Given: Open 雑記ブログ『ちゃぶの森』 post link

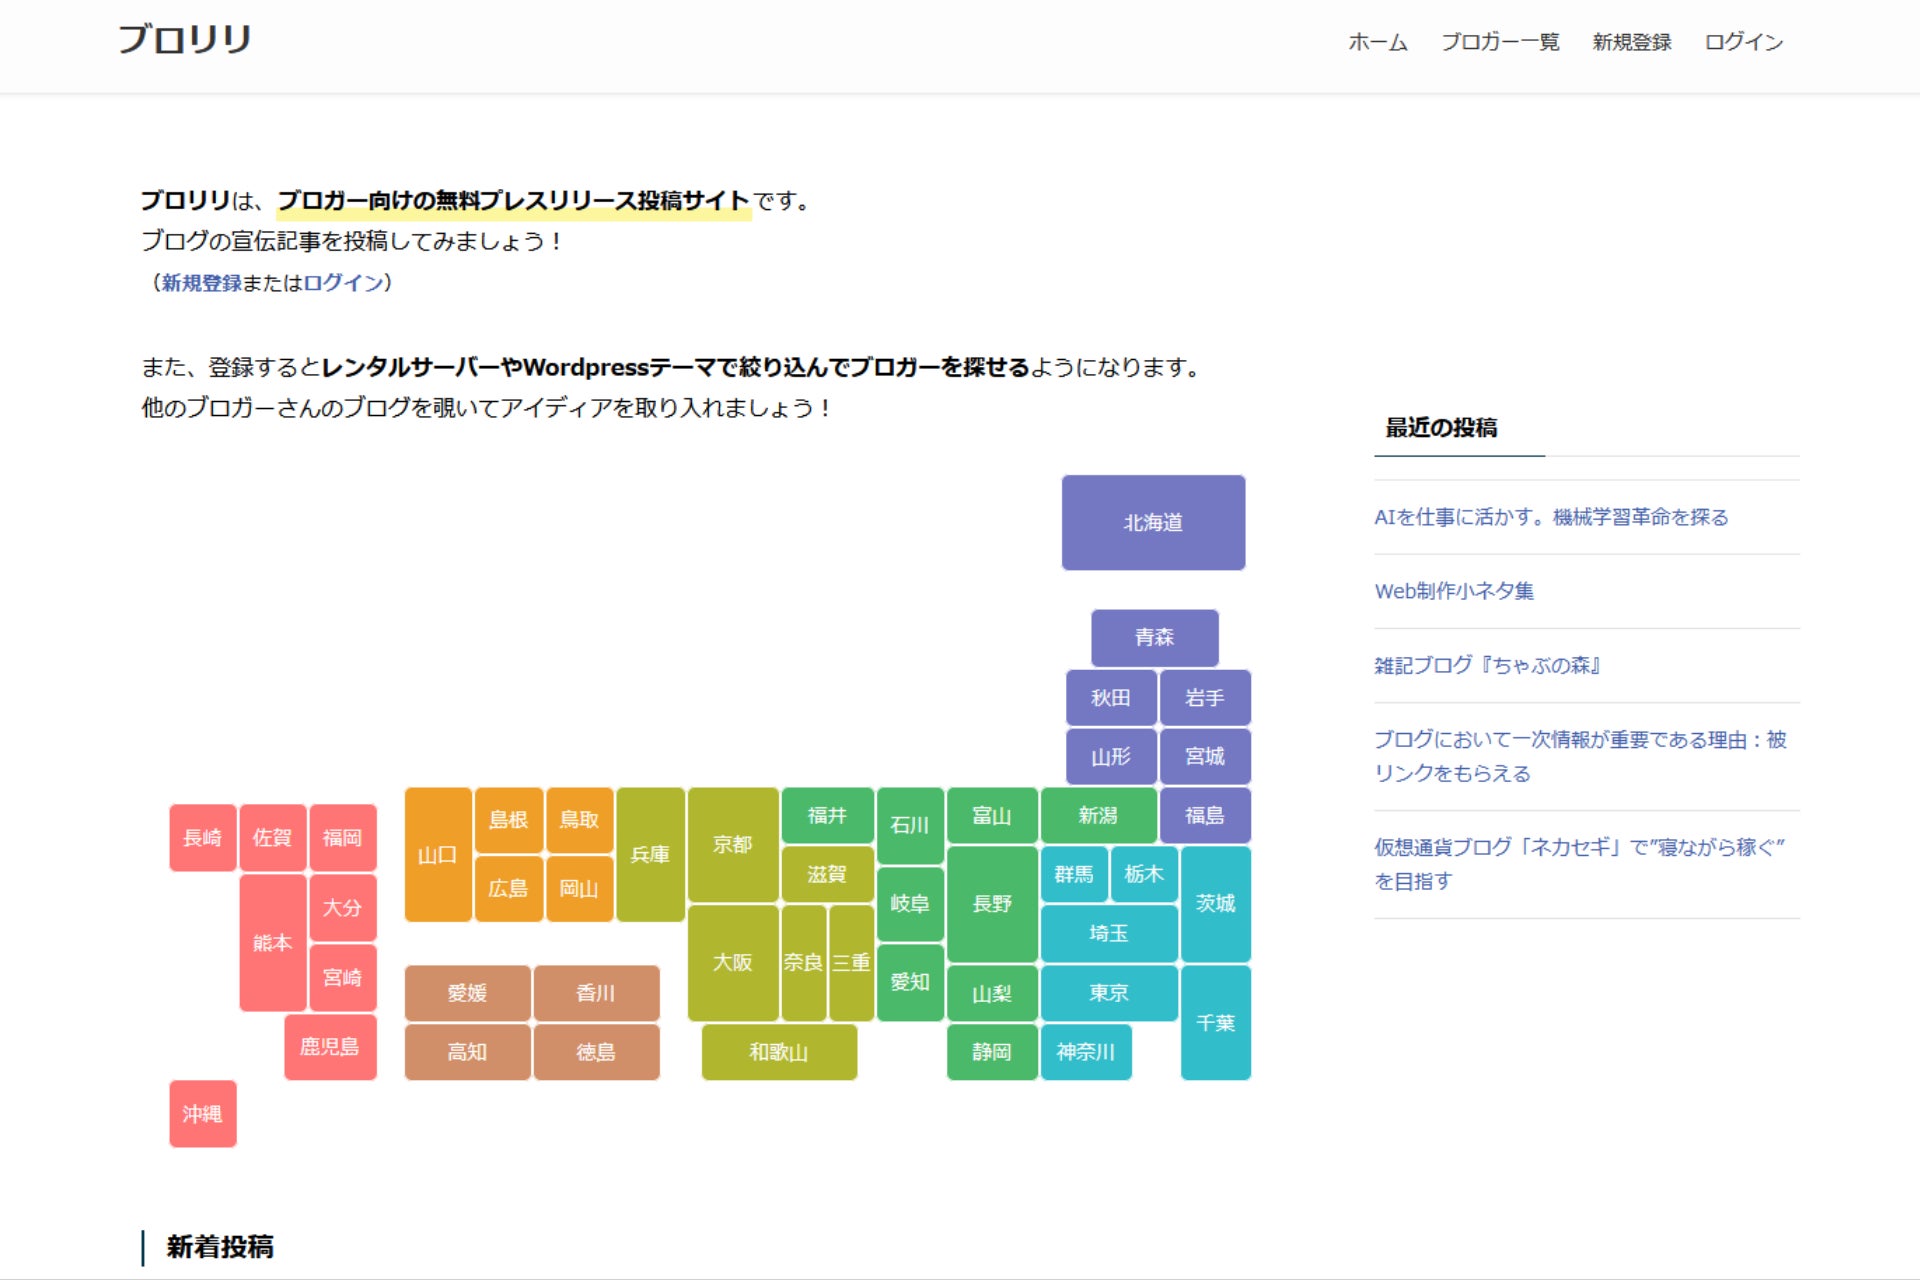Looking at the screenshot, I should [1487, 665].
